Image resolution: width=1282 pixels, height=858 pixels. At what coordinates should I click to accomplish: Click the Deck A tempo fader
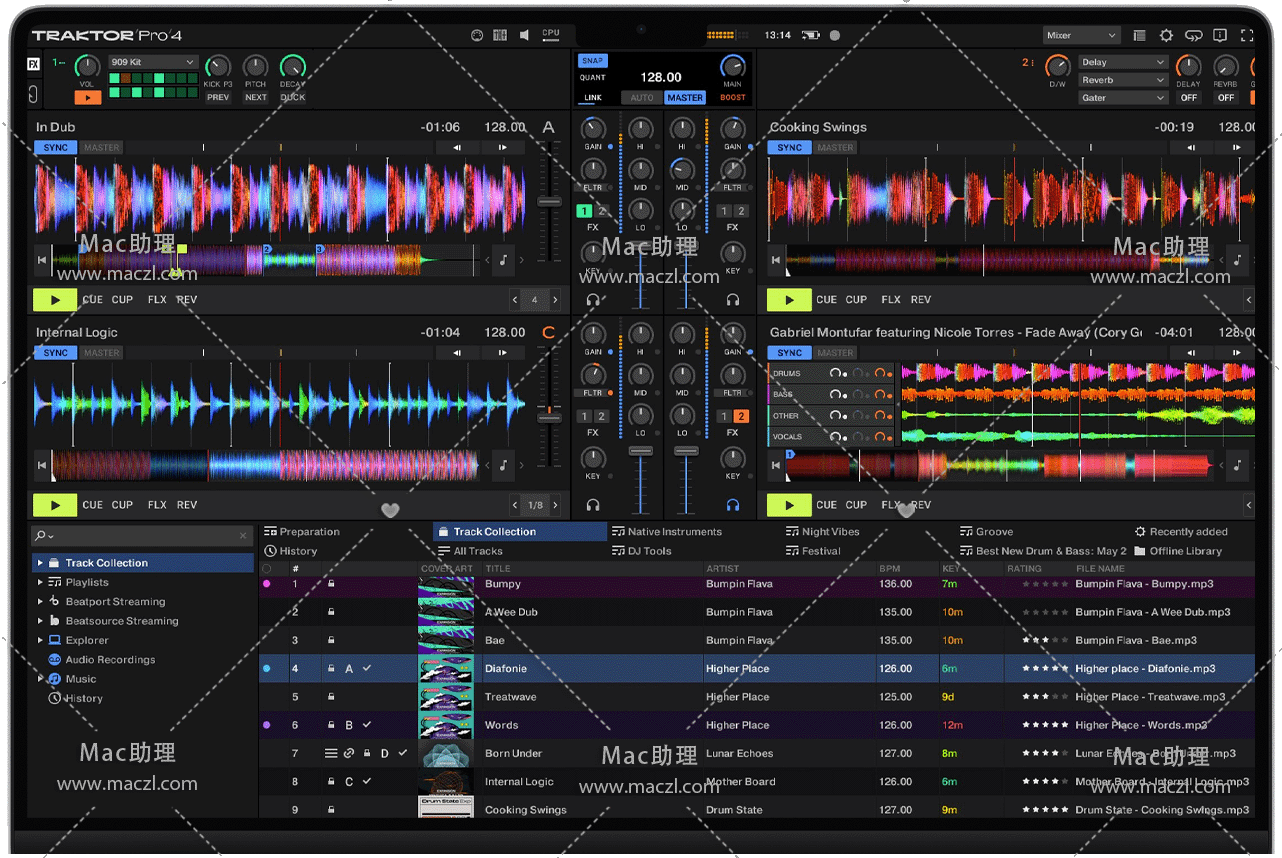tap(549, 202)
